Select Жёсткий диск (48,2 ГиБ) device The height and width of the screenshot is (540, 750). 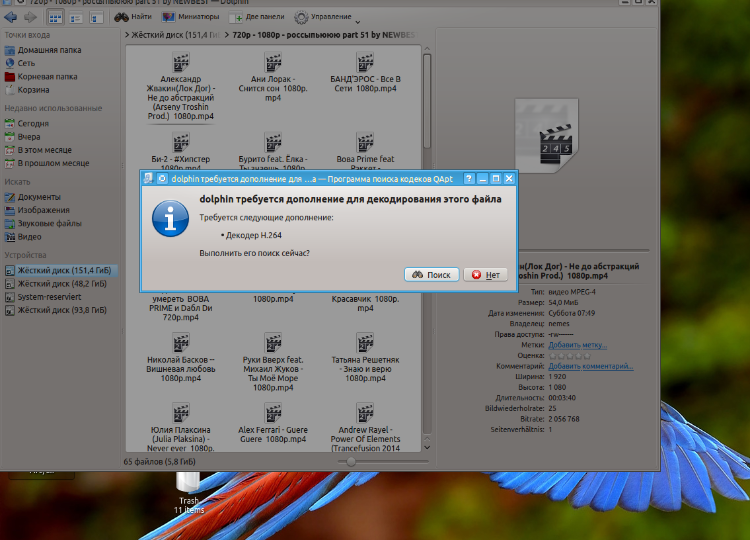[61, 284]
